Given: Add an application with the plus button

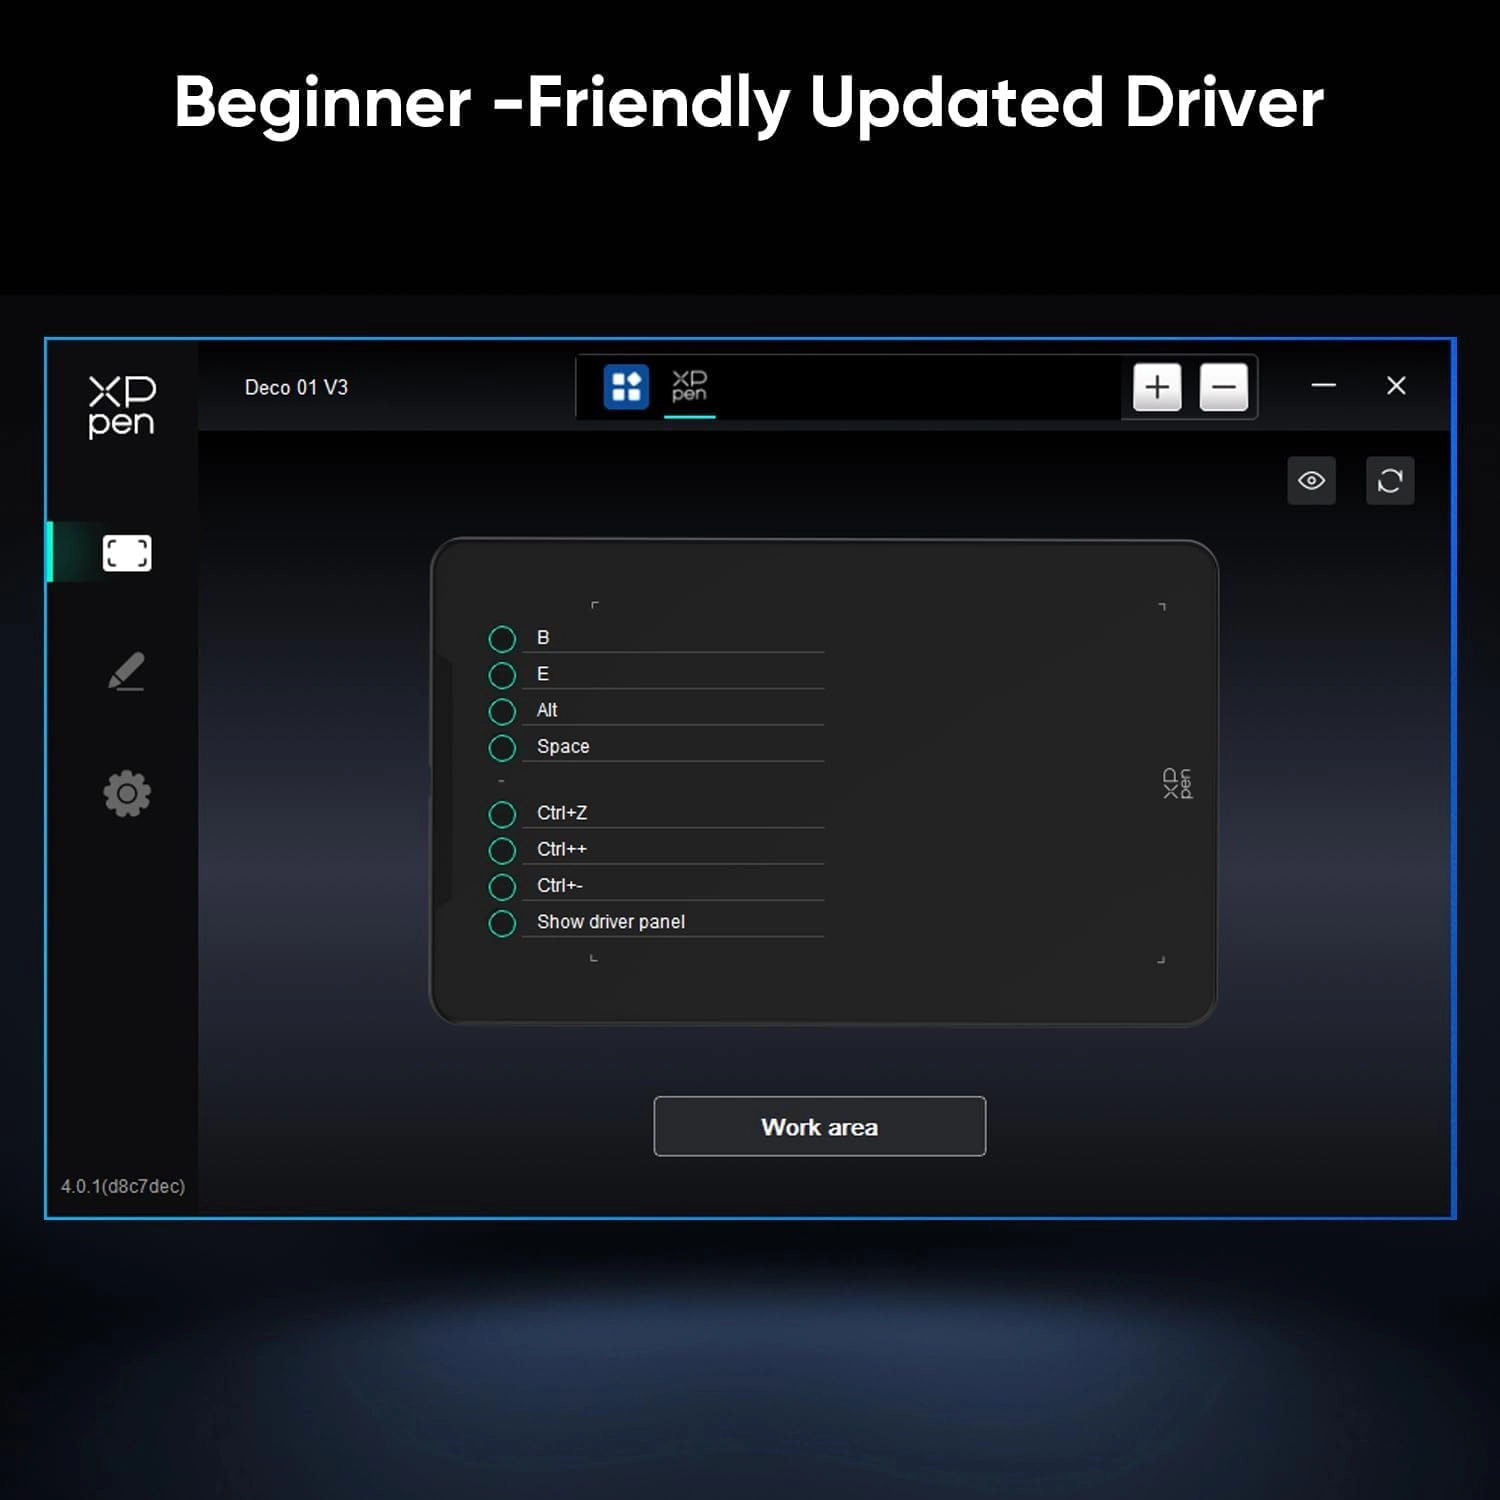Looking at the screenshot, I should pyautogui.click(x=1157, y=387).
